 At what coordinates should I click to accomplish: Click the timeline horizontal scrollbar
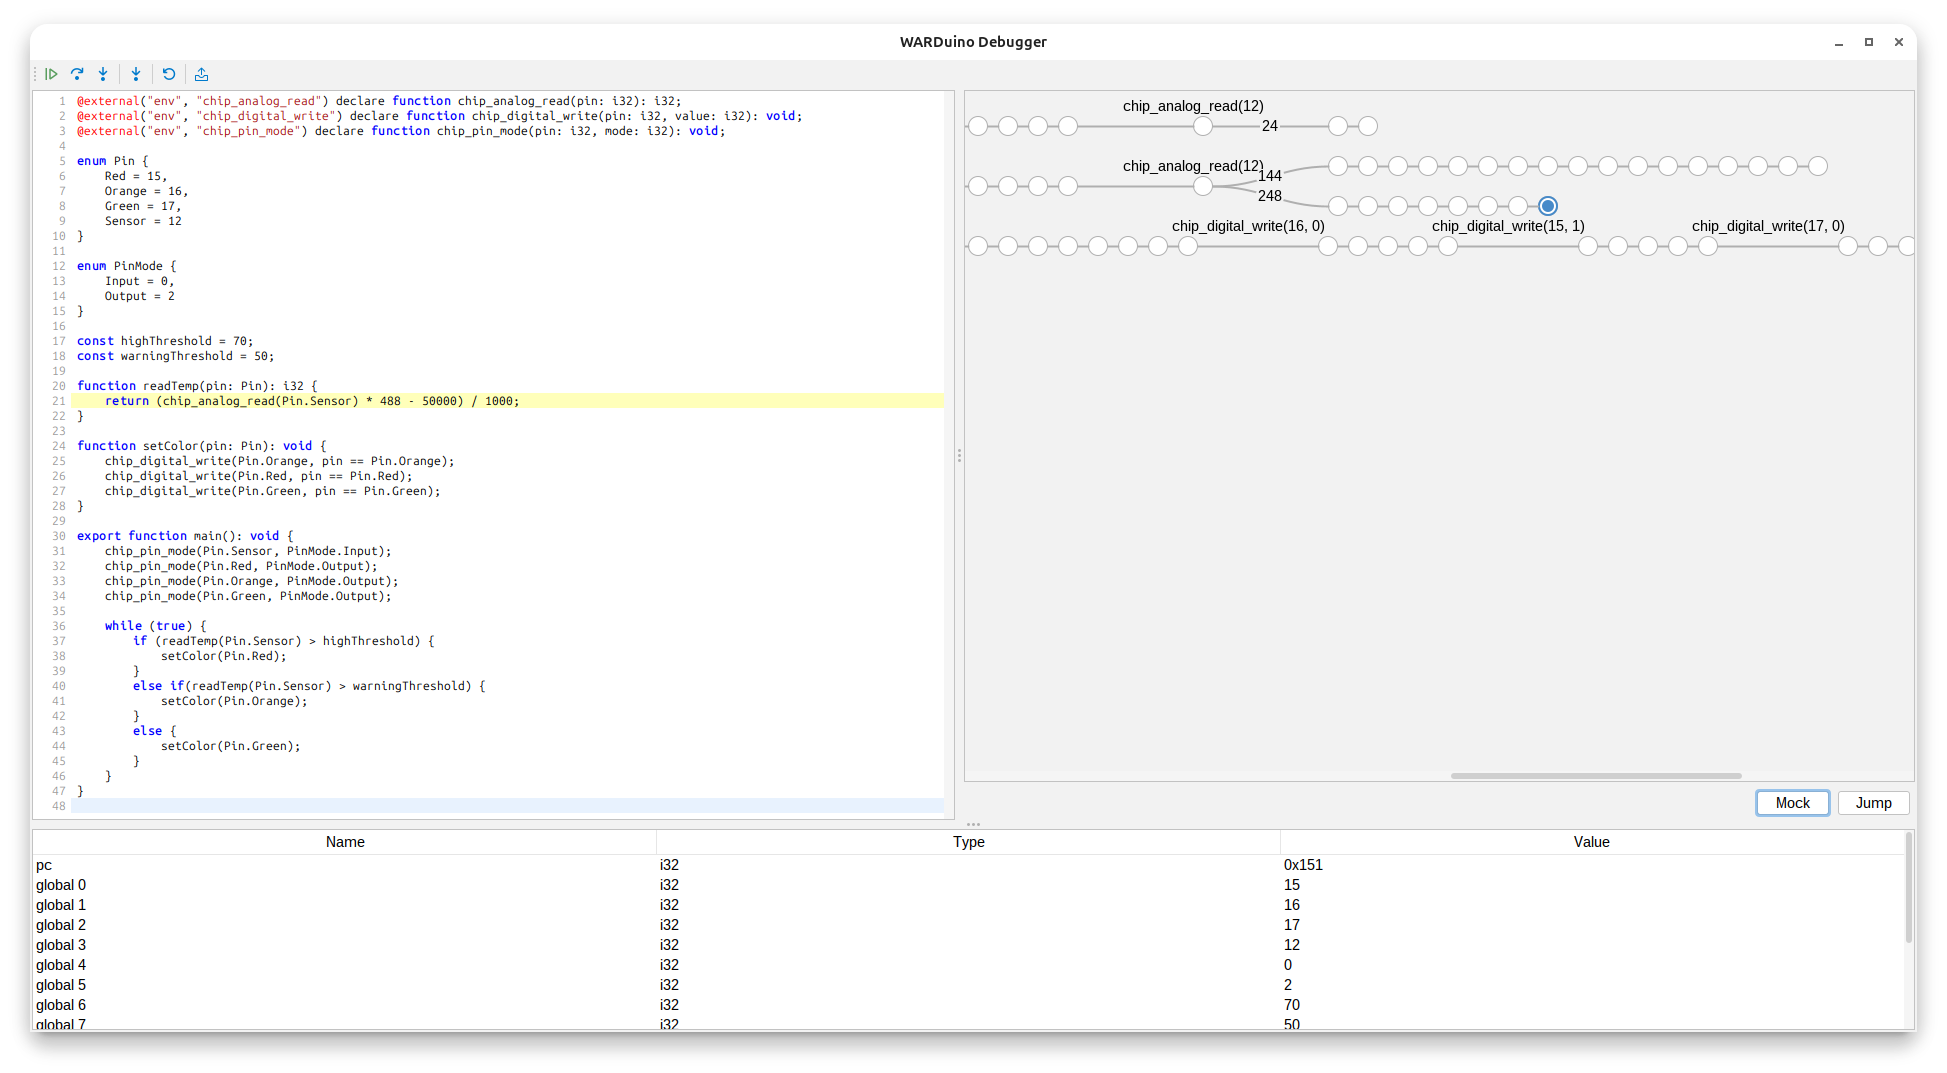pyautogui.click(x=1596, y=776)
